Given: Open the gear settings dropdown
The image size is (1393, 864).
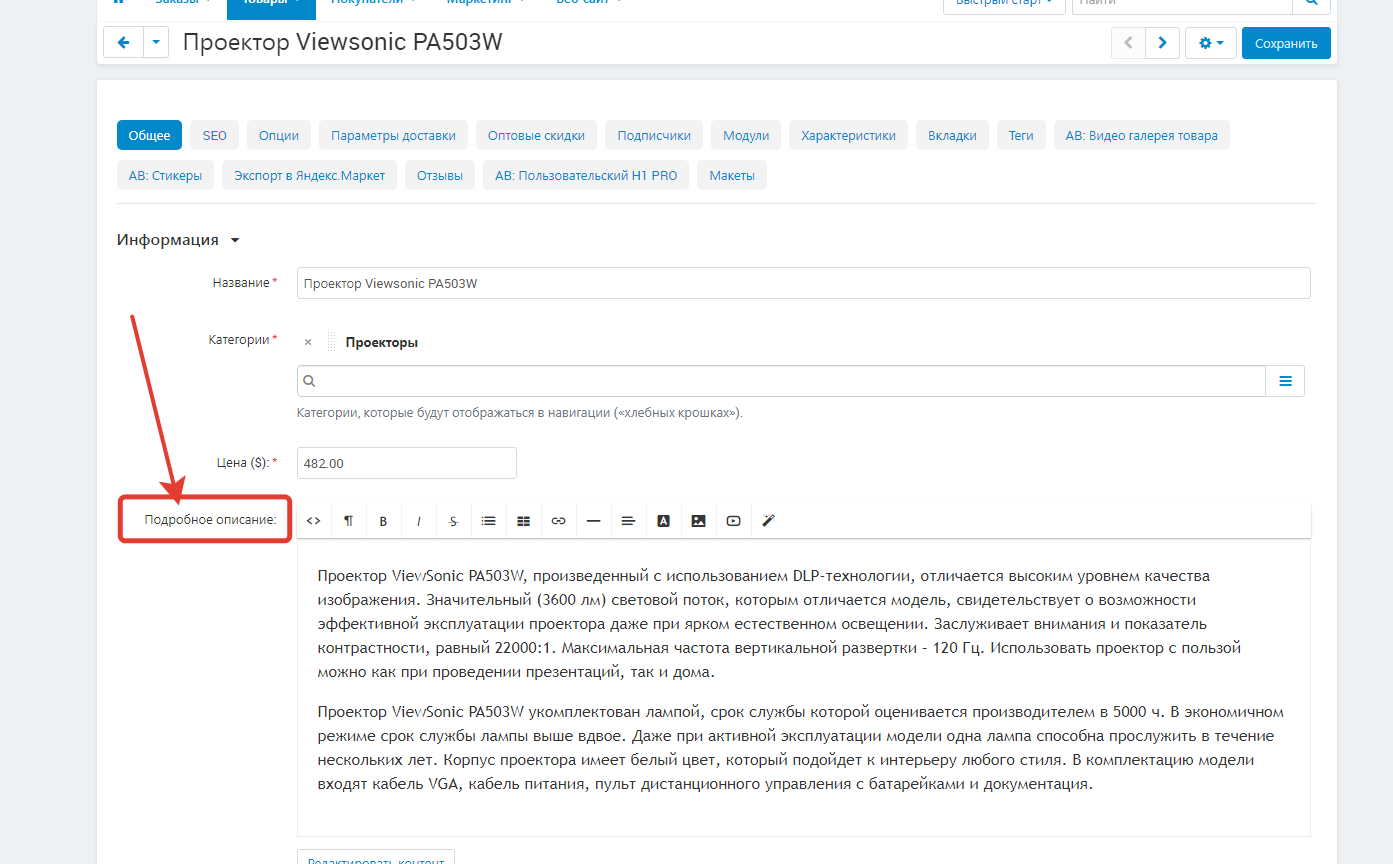Looking at the screenshot, I should point(1211,43).
